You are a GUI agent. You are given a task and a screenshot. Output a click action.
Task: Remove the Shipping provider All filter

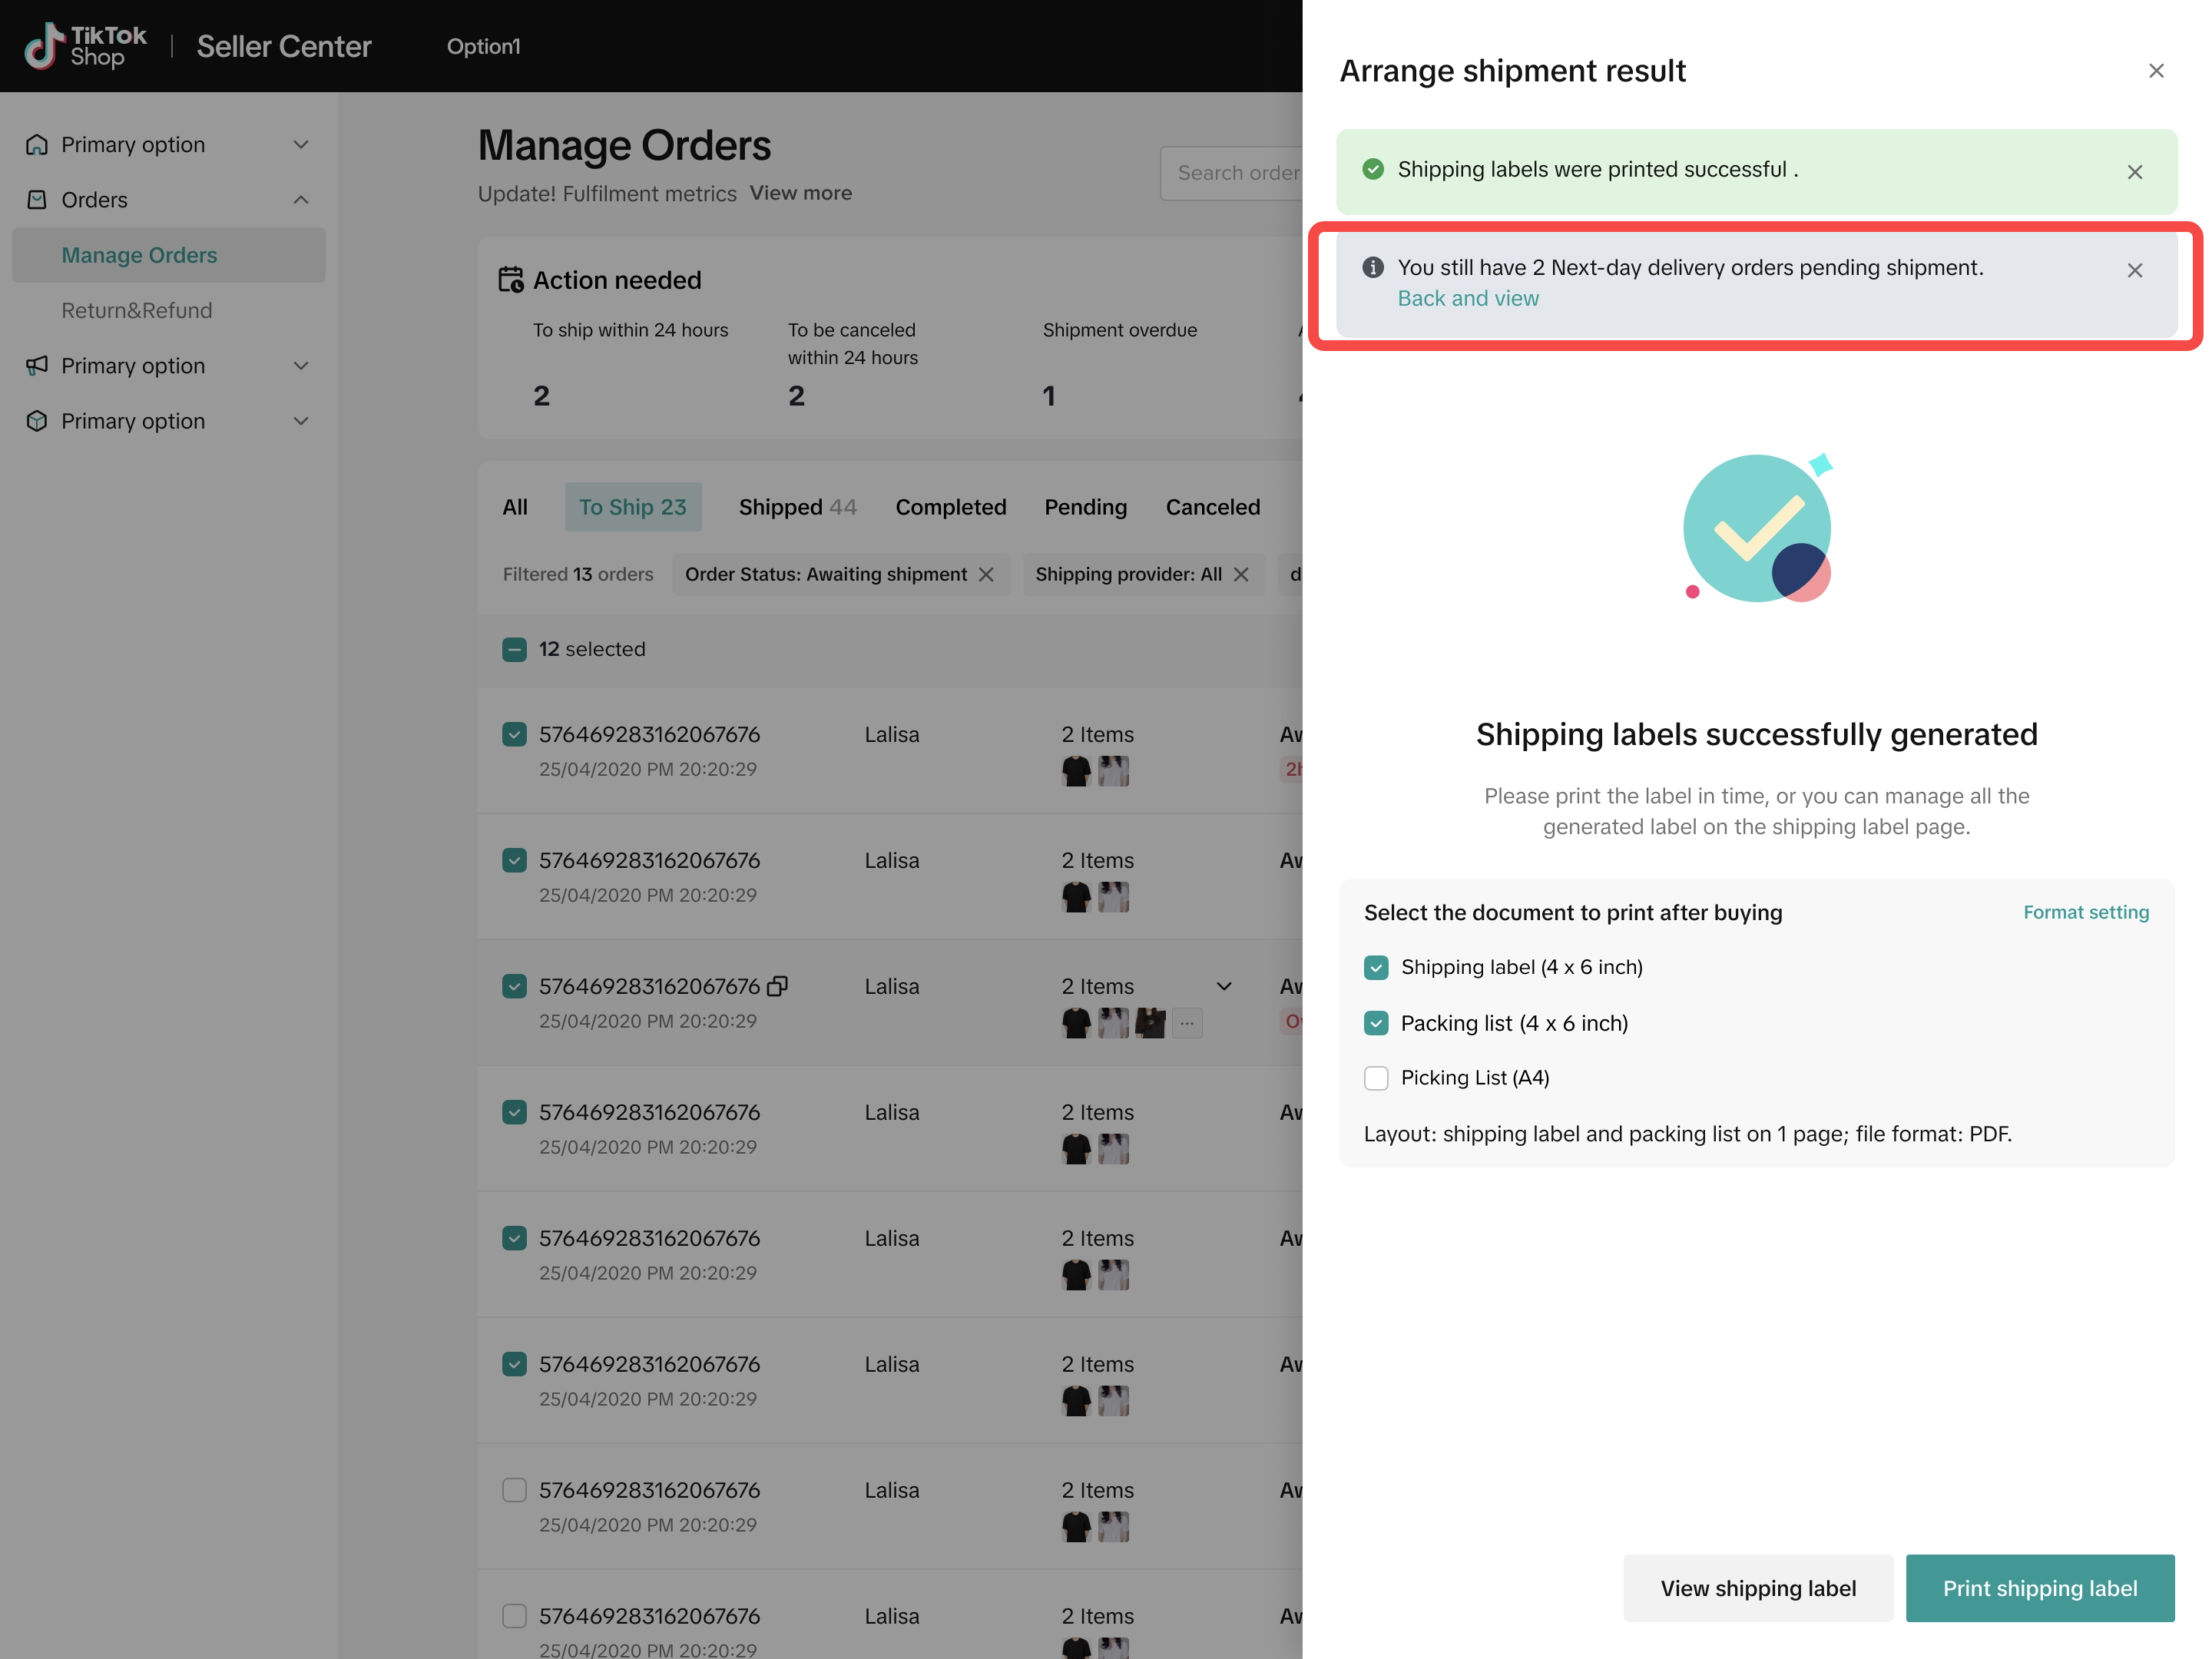pos(1241,574)
